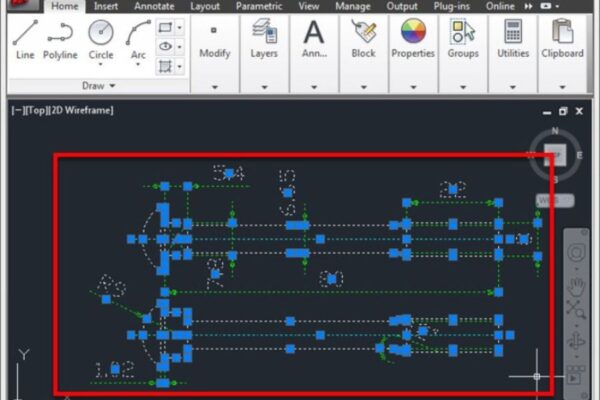The image size is (600, 400).
Task: Open the Groups panel icon
Action: click(462, 36)
